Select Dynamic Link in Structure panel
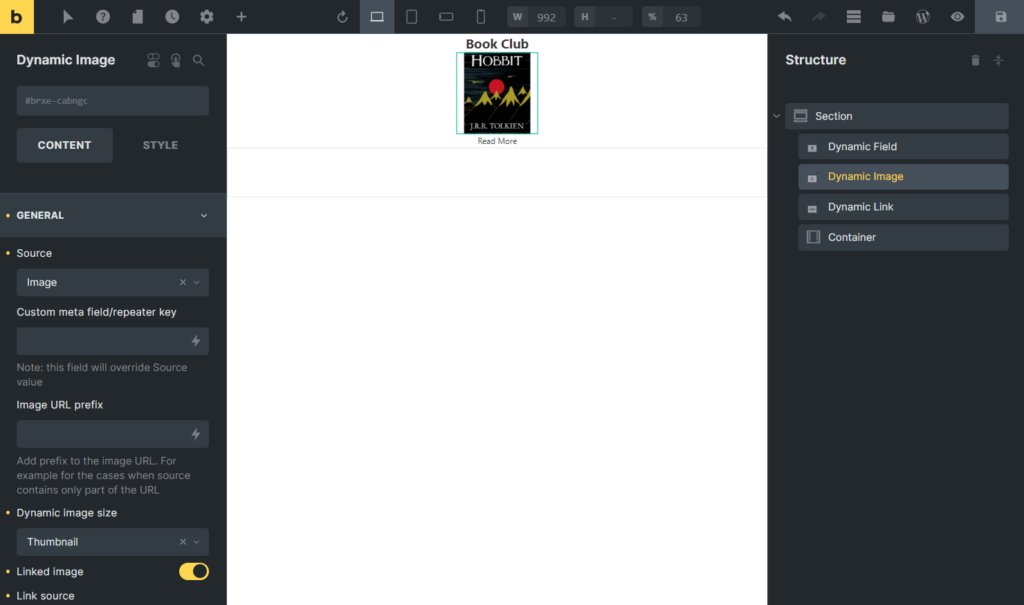 coord(903,207)
